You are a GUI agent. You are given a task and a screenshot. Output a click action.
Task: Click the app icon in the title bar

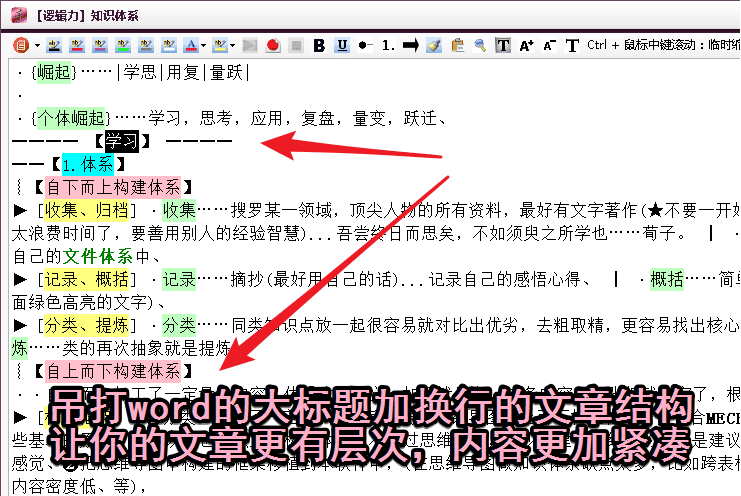pos(19,15)
